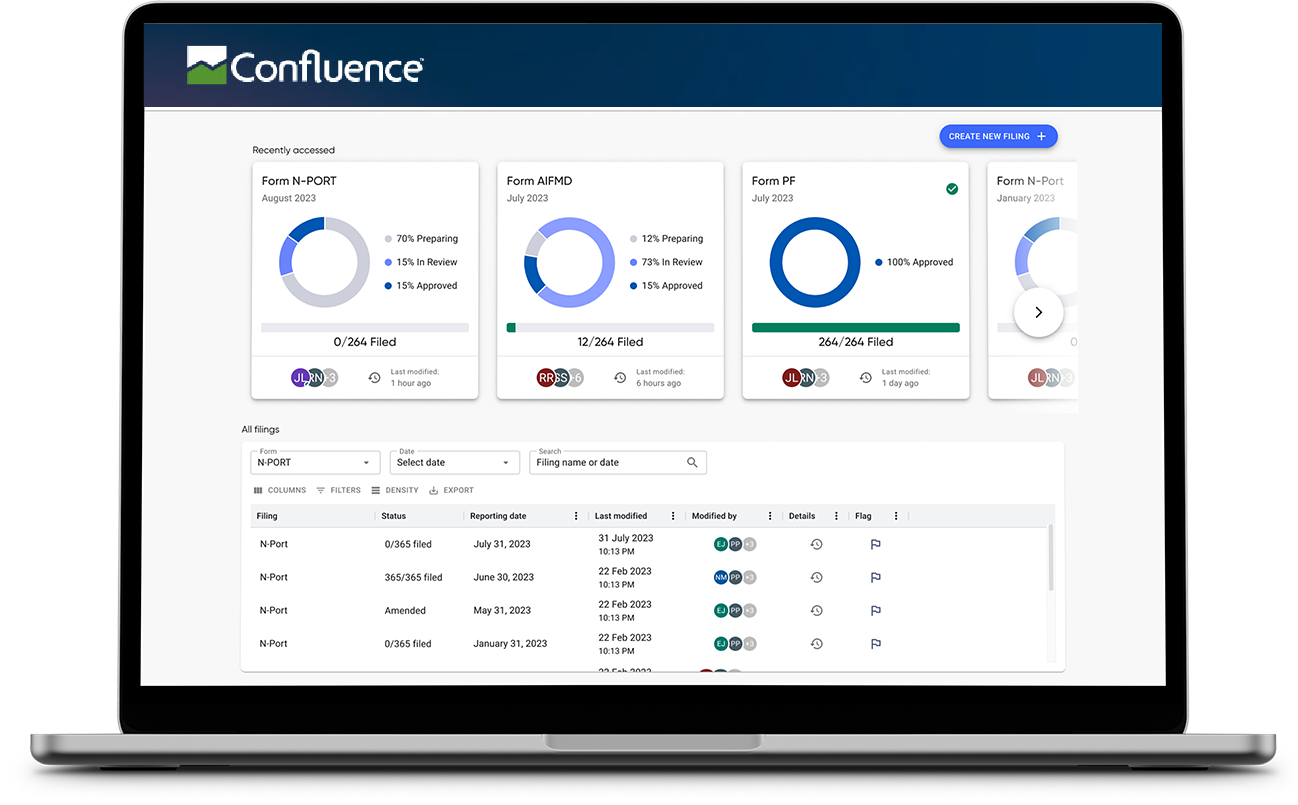This screenshot has height=805, width=1298.
Task: Click the history icon in Form N-PORT card
Action: point(374,378)
